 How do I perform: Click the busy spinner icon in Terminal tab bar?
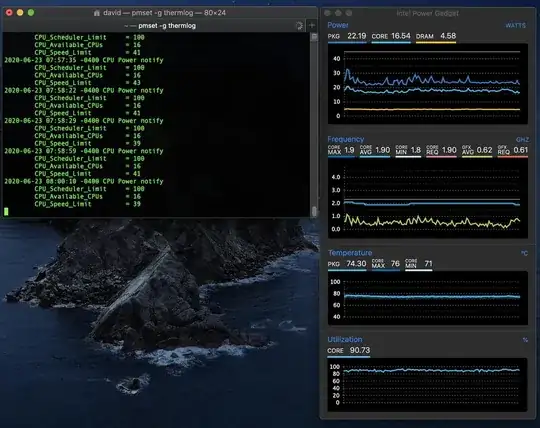point(299,26)
